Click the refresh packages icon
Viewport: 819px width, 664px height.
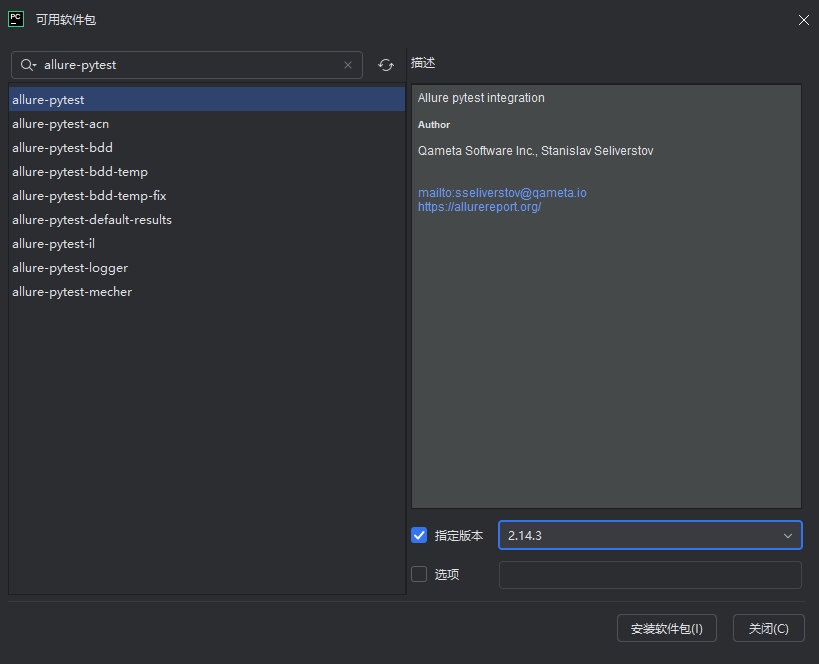pyautogui.click(x=385, y=65)
